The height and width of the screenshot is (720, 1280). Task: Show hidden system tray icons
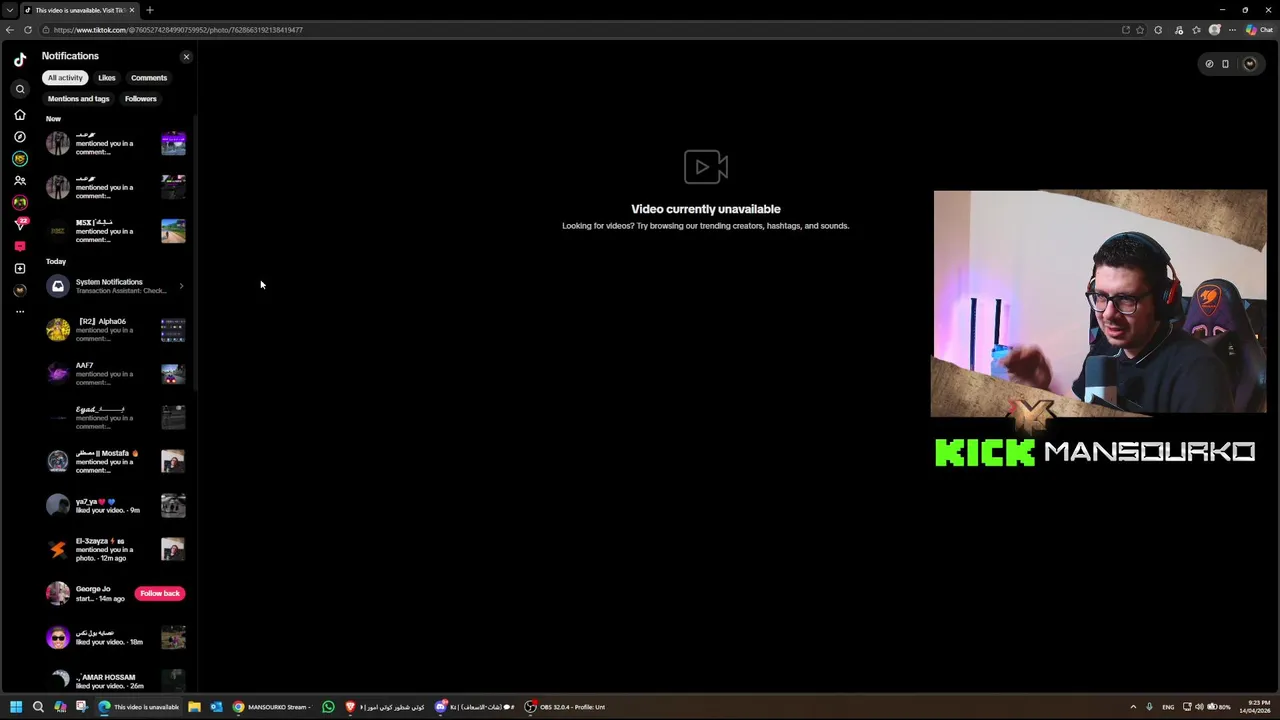pyautogui.click(x=1133, y=707)
